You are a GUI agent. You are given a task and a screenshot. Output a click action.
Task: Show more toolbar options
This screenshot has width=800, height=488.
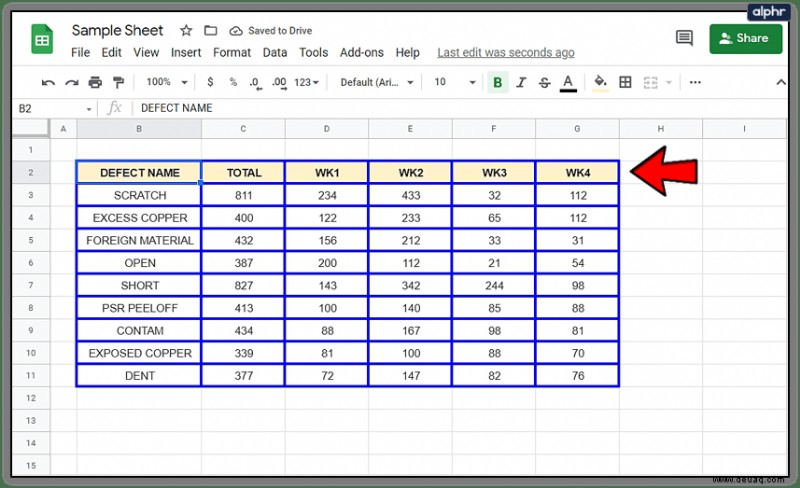click(x=695, y=82)
